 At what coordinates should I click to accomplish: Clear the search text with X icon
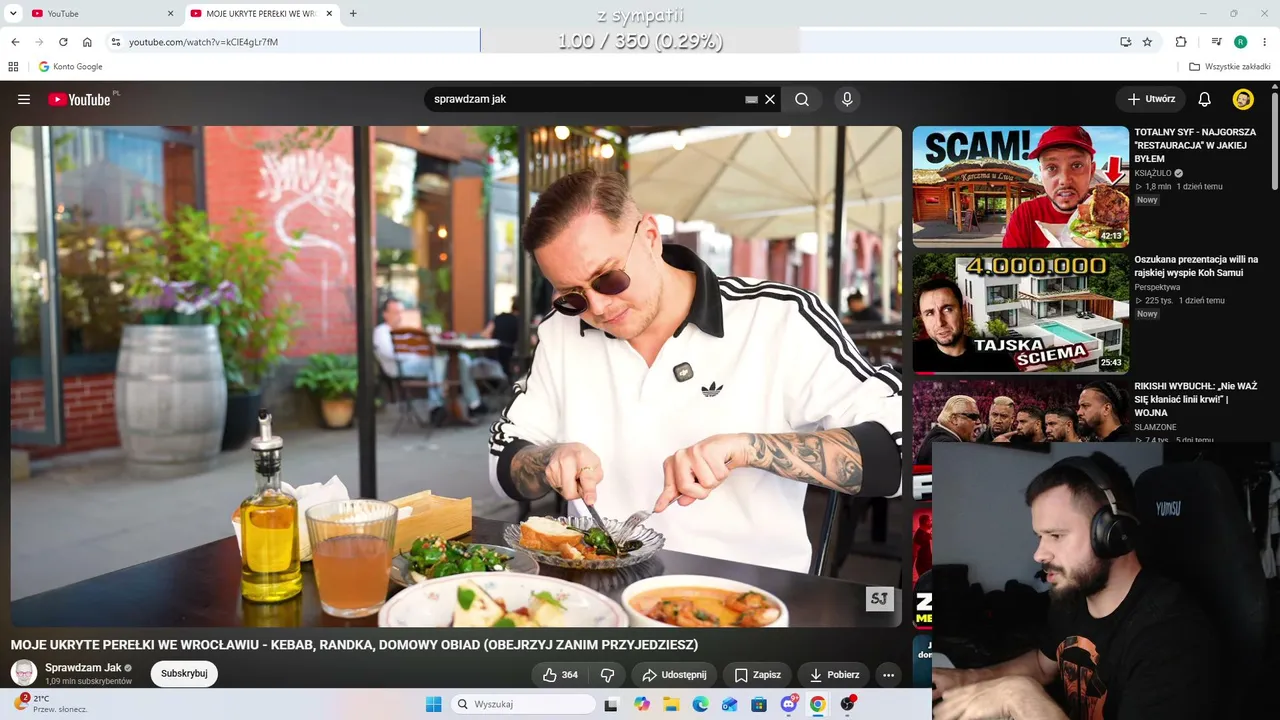click(770, 99)
